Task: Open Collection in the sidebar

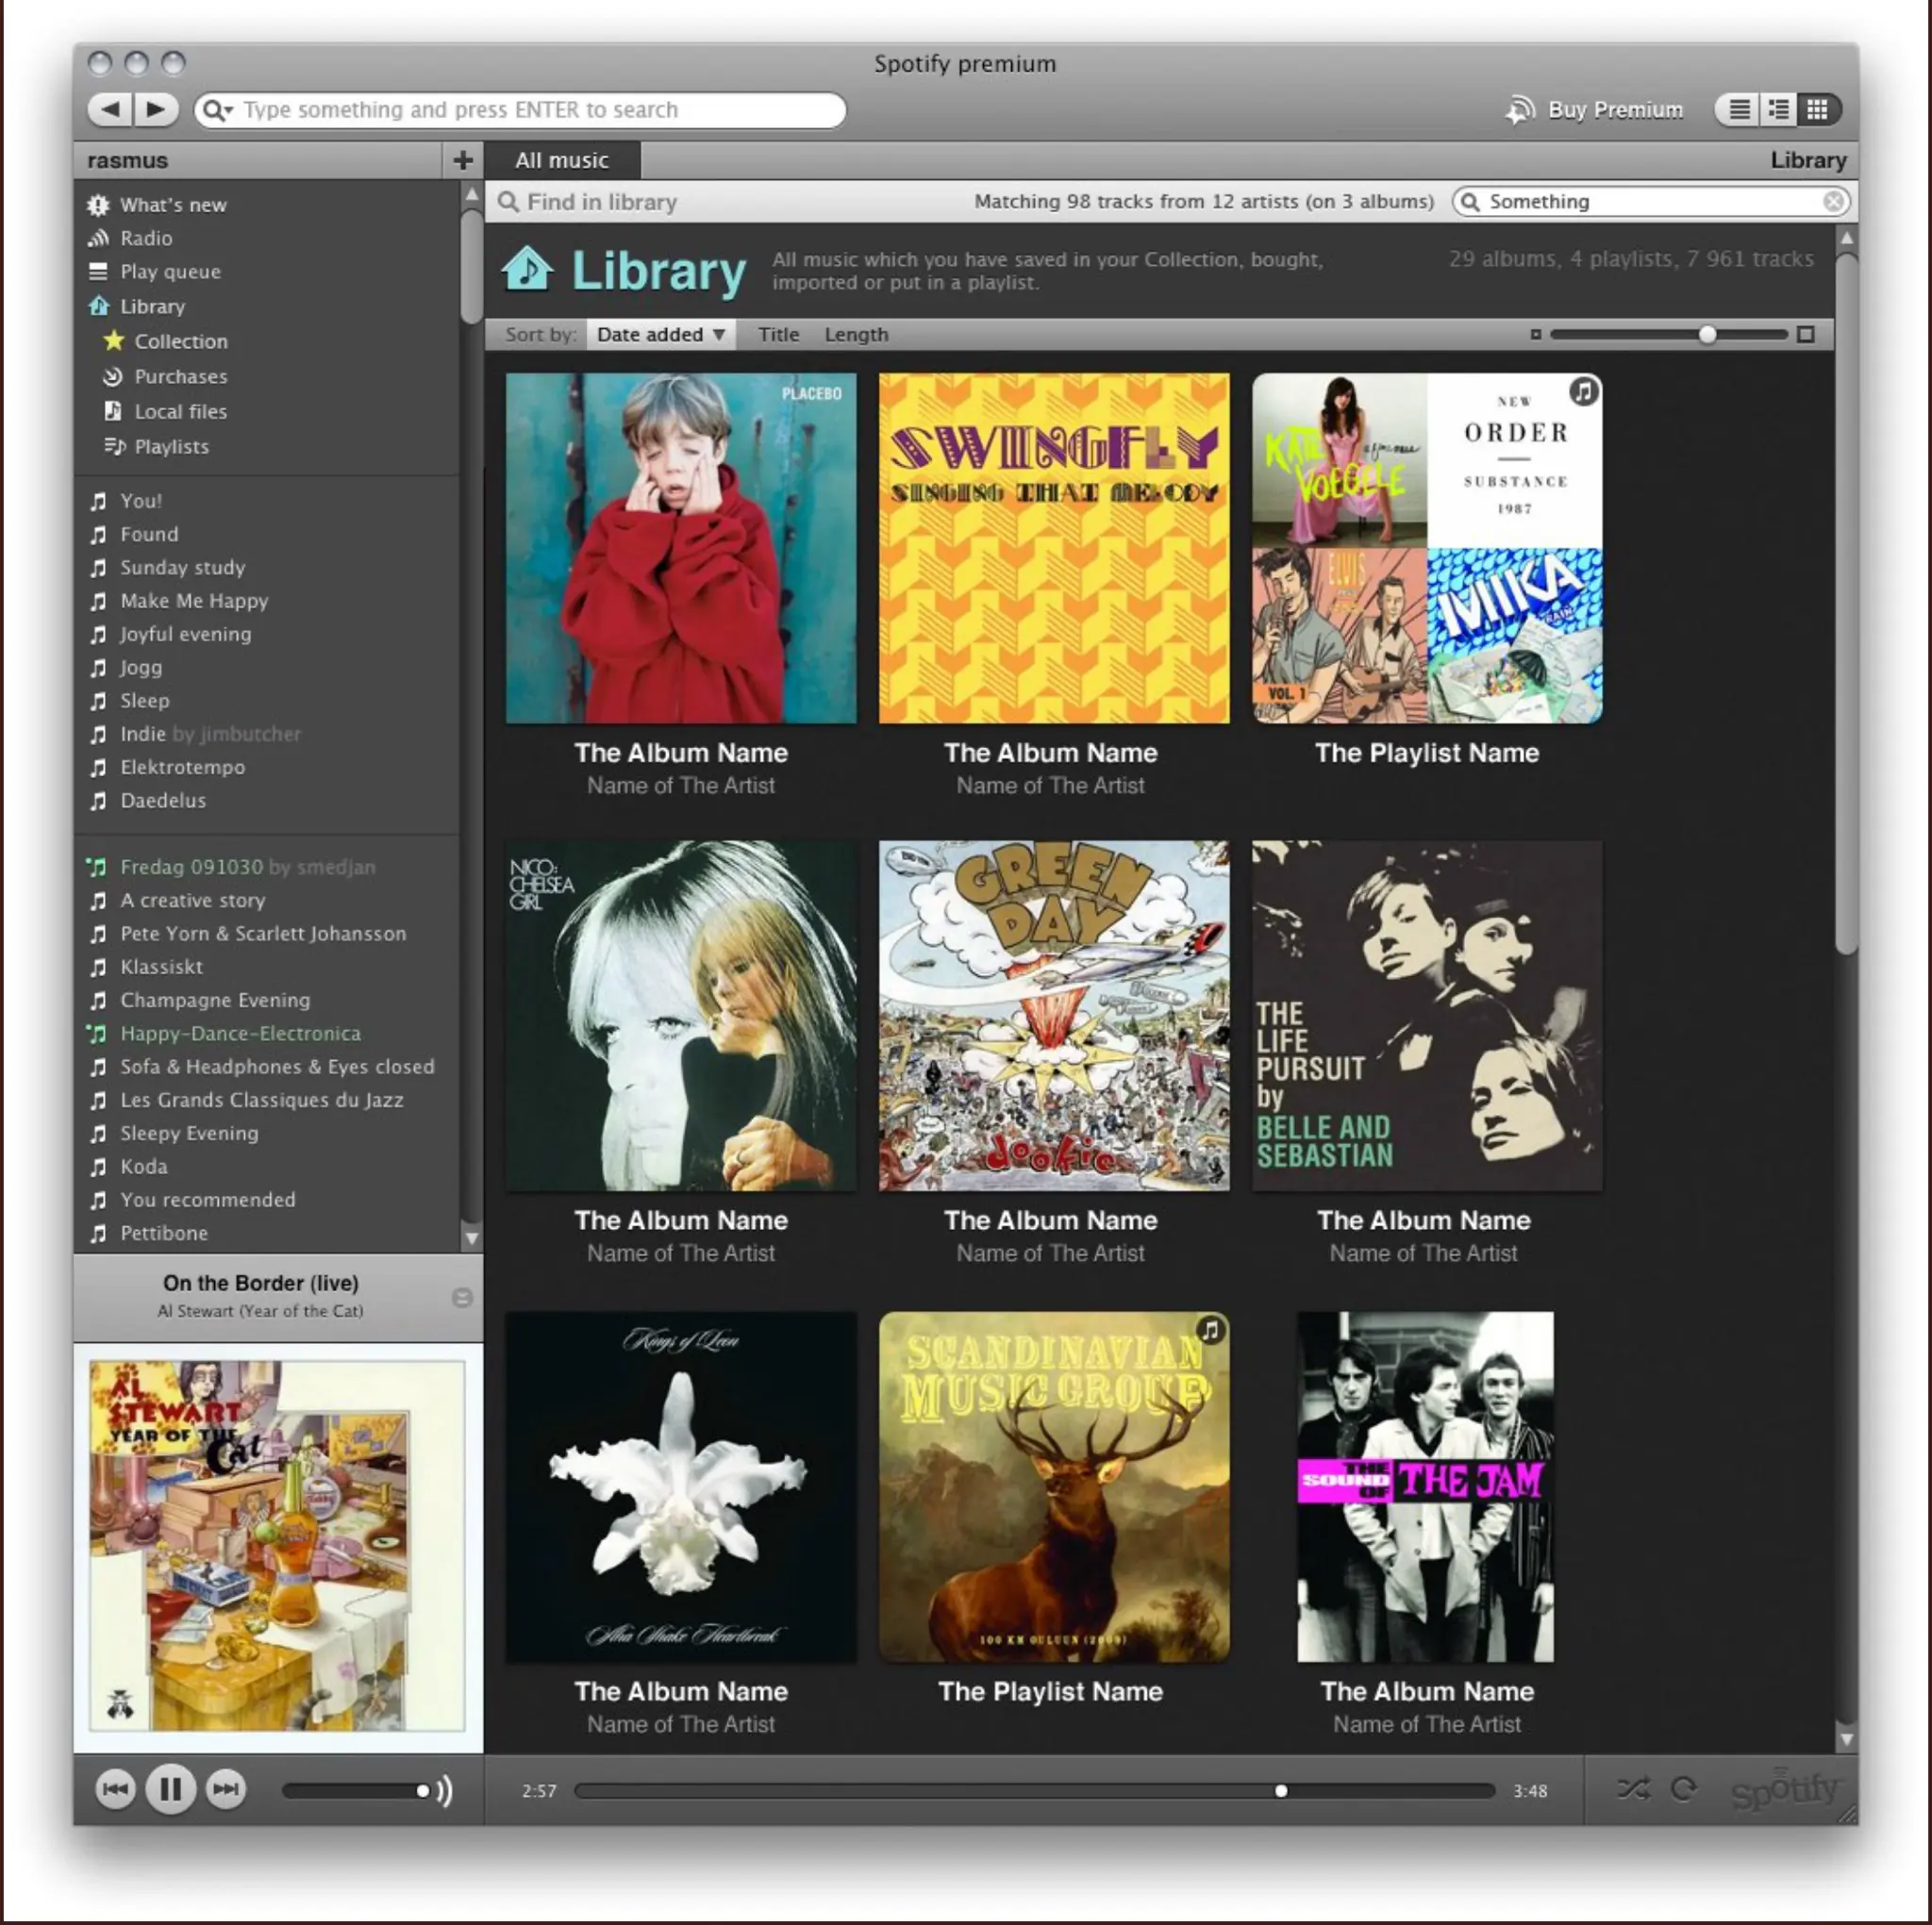Action: click(180, 342)
